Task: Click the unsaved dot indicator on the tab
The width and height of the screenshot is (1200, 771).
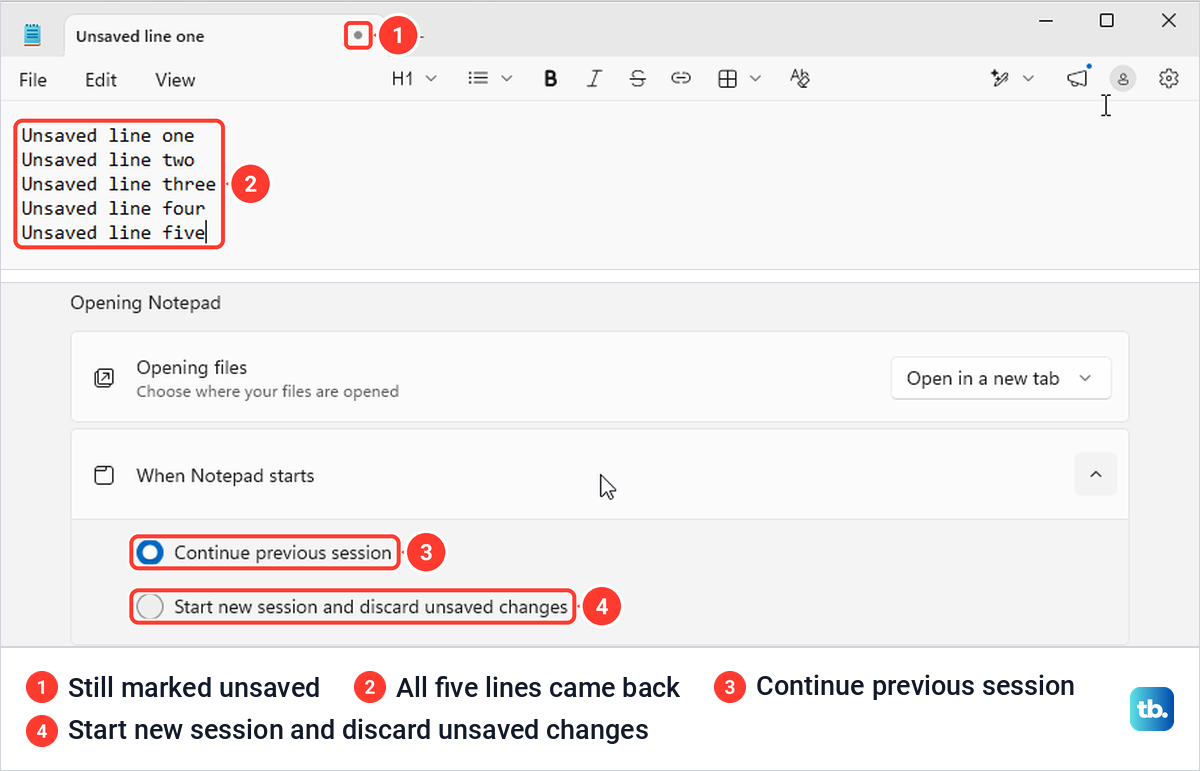Action: tap(358, 36)
